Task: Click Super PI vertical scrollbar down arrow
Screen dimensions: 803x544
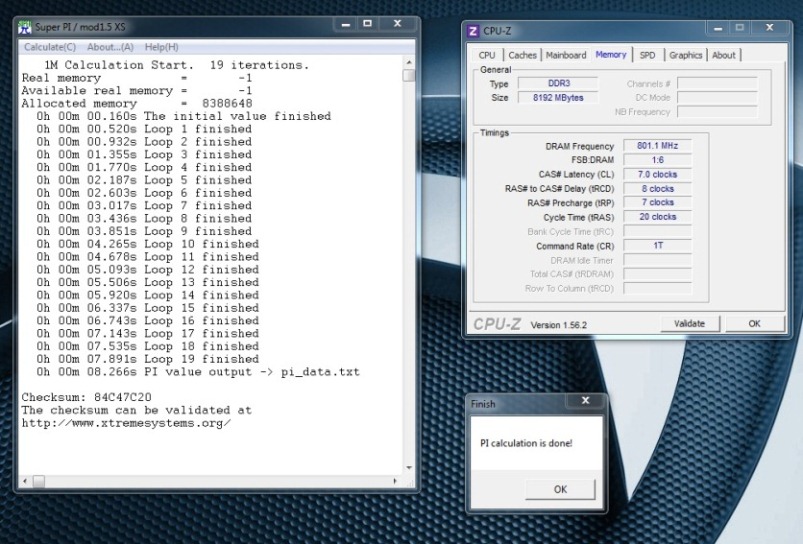Action: click(409, 468)
